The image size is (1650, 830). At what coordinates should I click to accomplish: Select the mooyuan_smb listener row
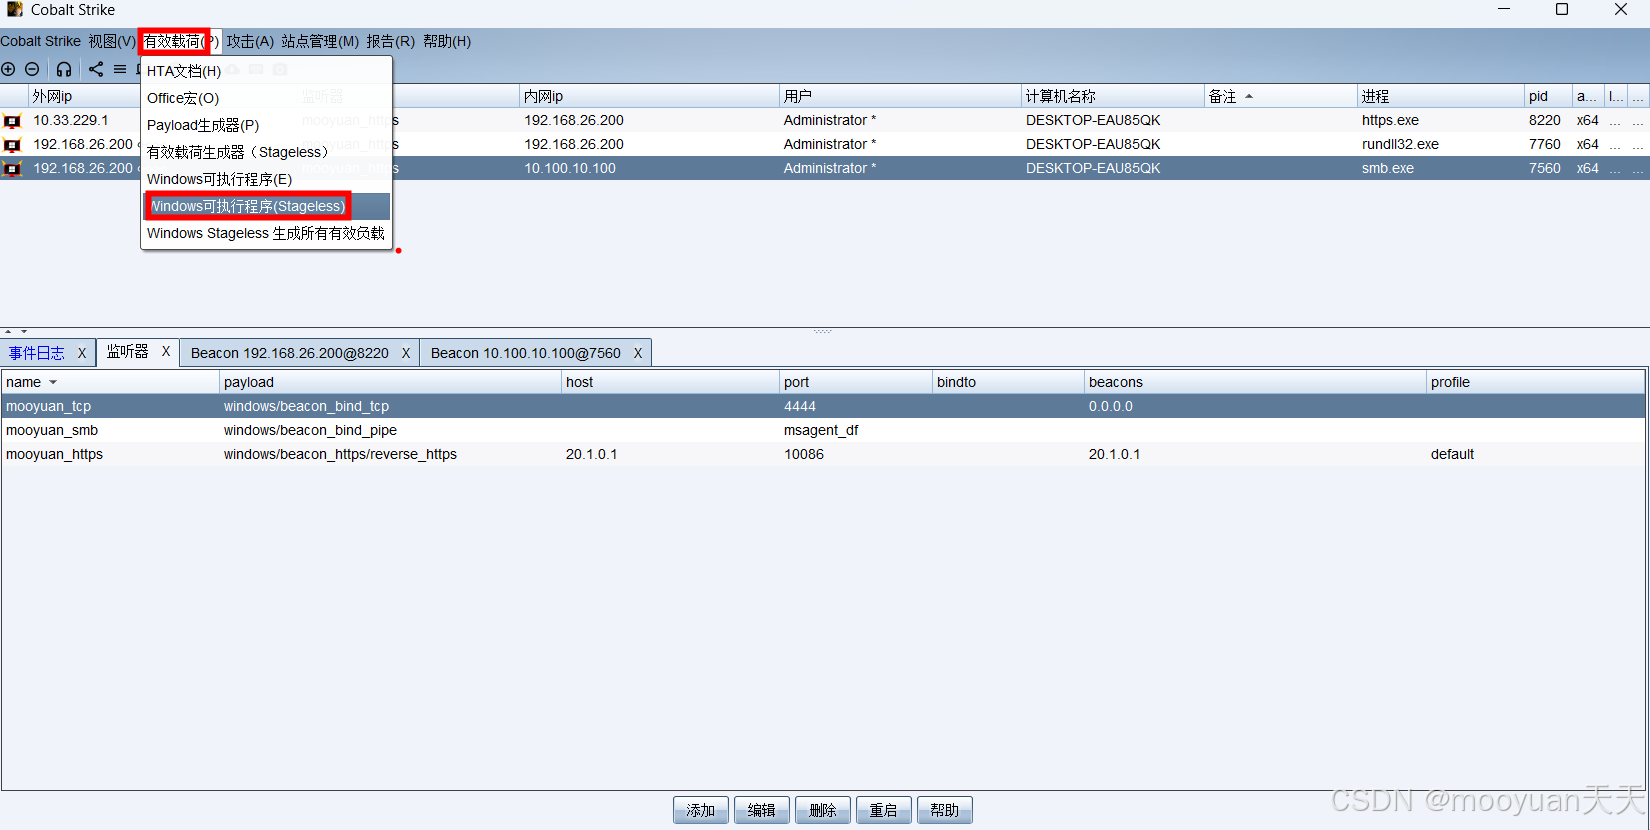[823, 430]
